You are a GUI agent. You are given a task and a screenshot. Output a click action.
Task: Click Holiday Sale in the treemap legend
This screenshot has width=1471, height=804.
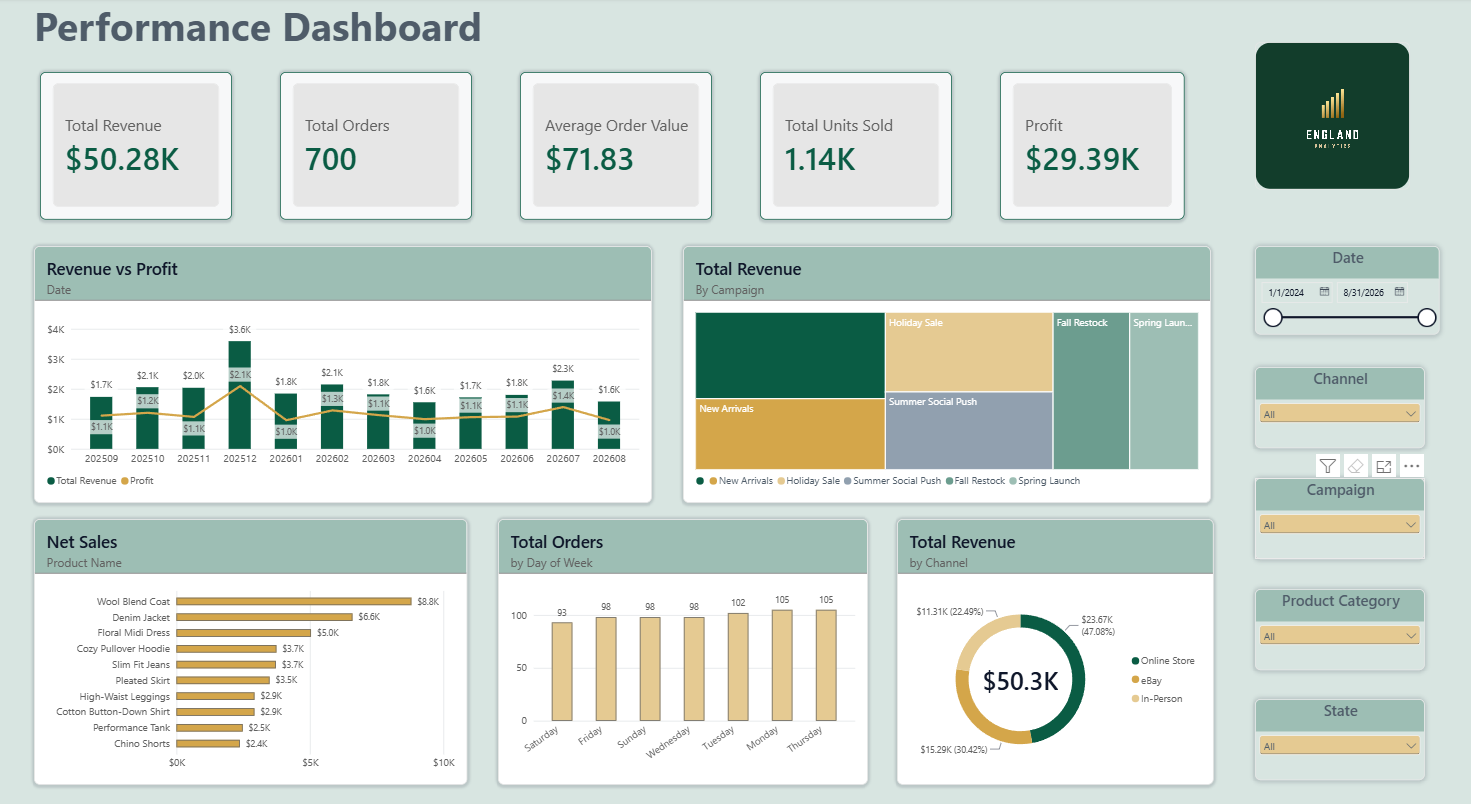[x=808, y=481]
